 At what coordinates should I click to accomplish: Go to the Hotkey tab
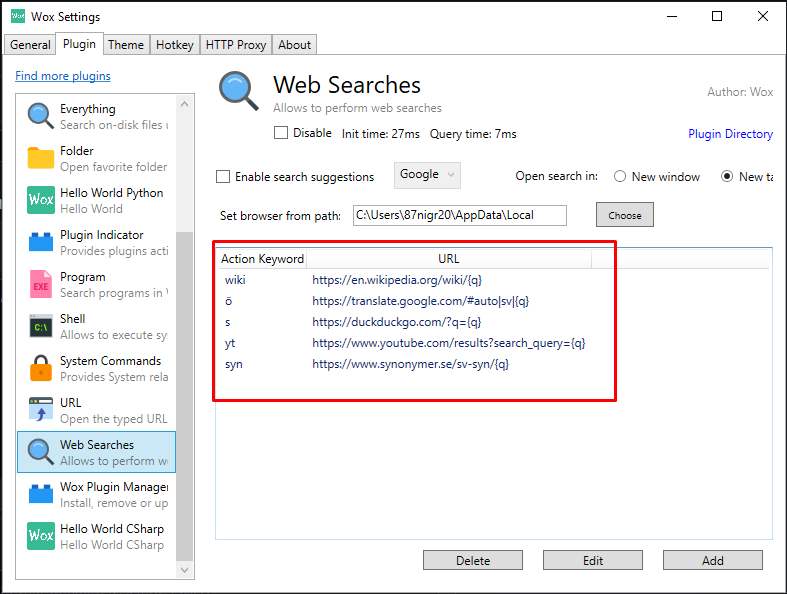click(175, 45)
